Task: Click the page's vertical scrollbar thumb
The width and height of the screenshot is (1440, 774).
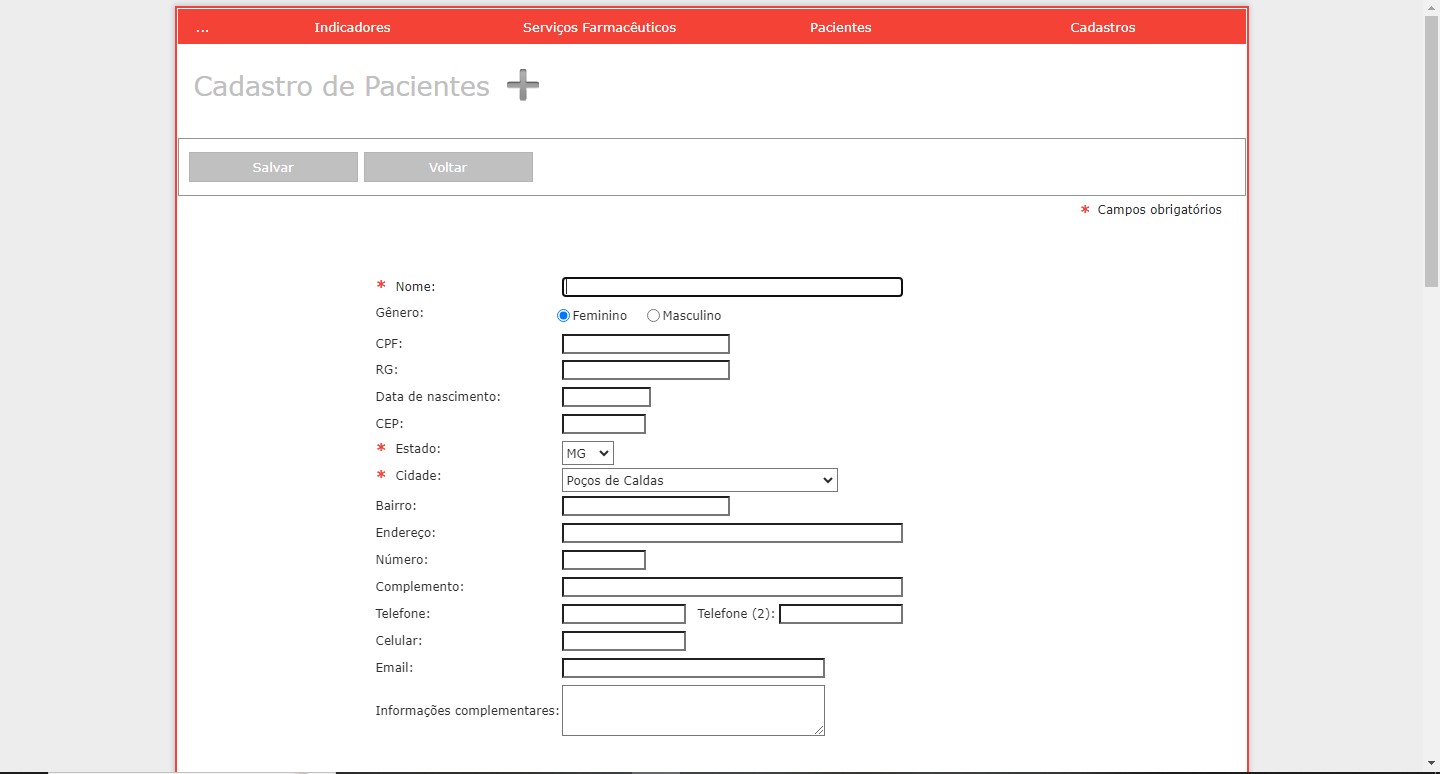Action: click(x=1431, y=150)
